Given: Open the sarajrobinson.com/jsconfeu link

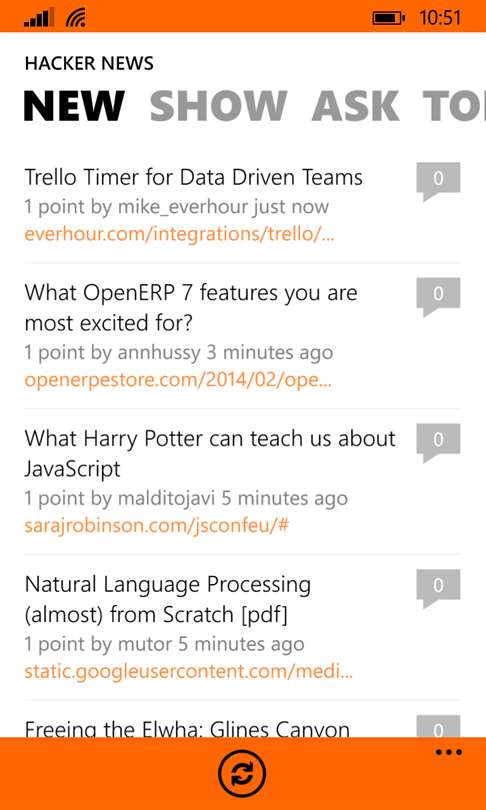Looking at the screenshot, I should (156, 526).
